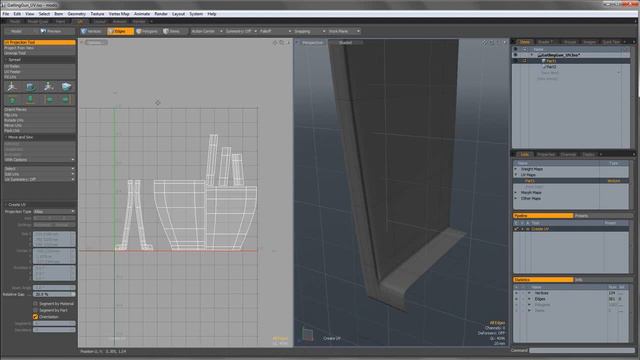Toggle the Create UV tool enable checkbox in Pipeline

click(x=516, y=229)
